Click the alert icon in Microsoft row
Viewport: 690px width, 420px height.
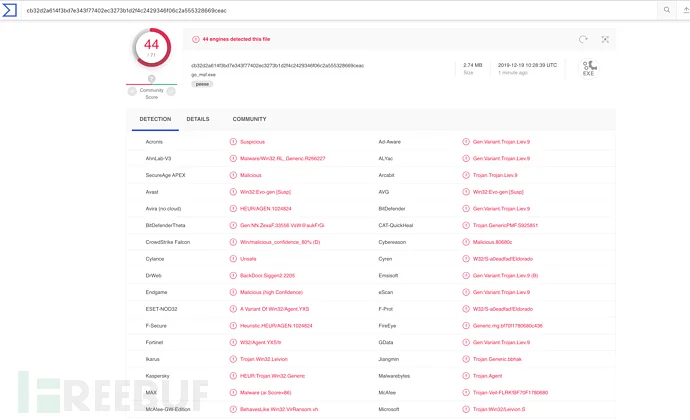pyautogui.click(x=466, y=409)
